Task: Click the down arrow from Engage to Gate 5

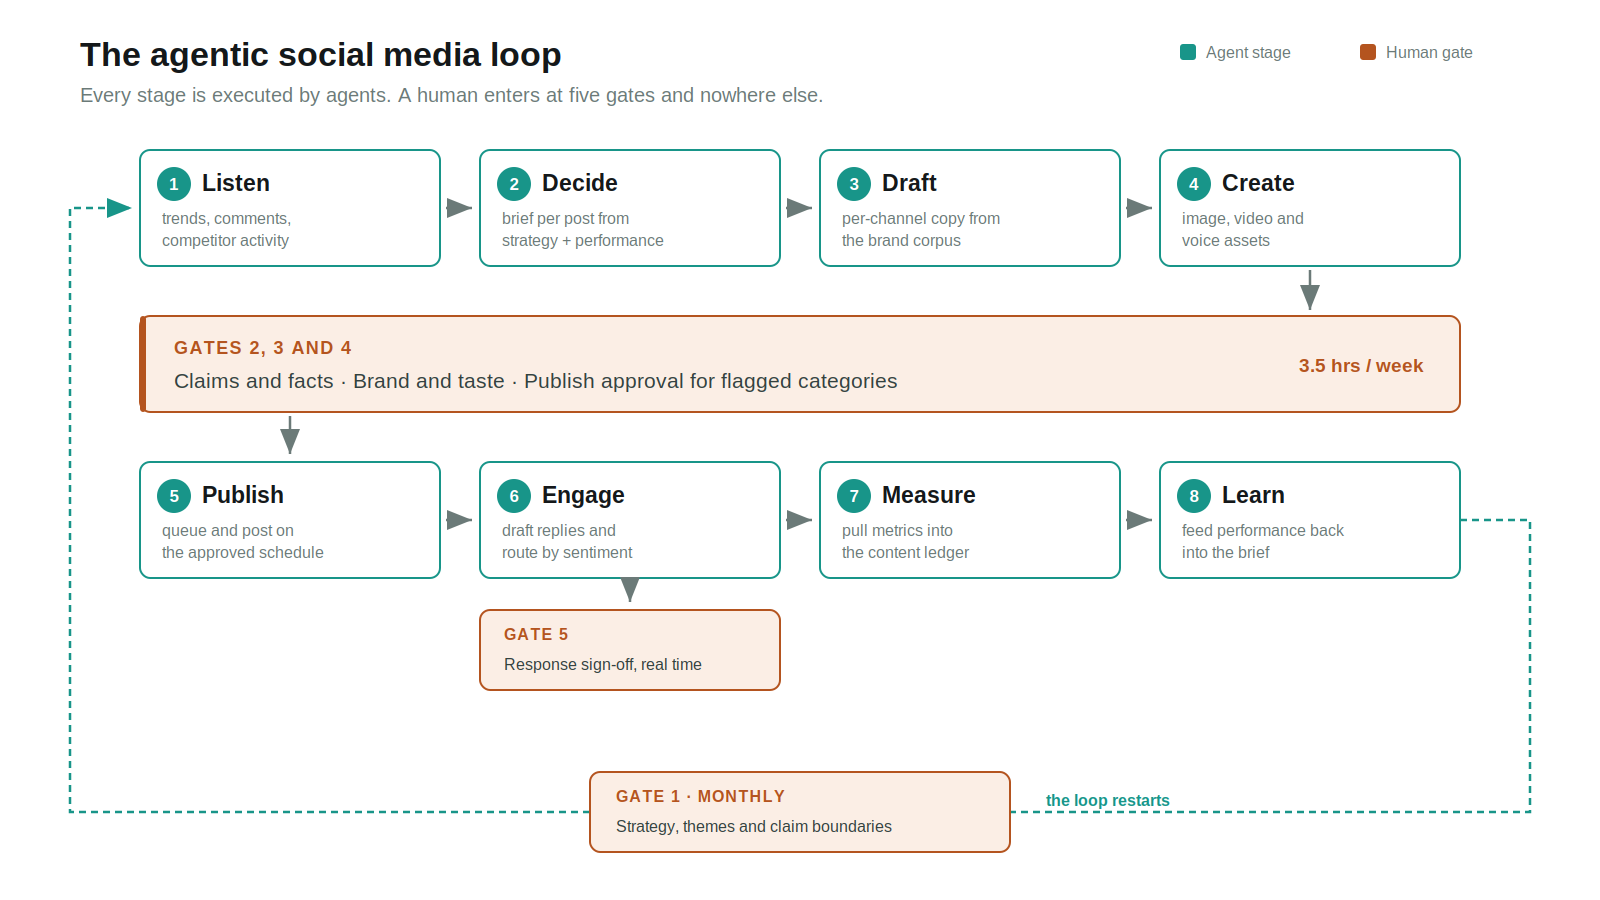Action: pyautogui.click(x=630, y=590)
